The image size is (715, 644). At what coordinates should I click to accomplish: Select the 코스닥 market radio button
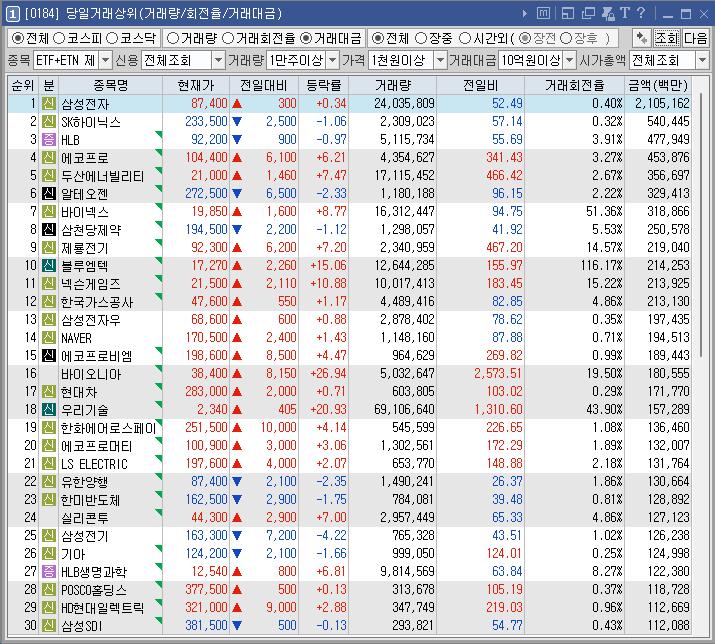pos(112,38)
